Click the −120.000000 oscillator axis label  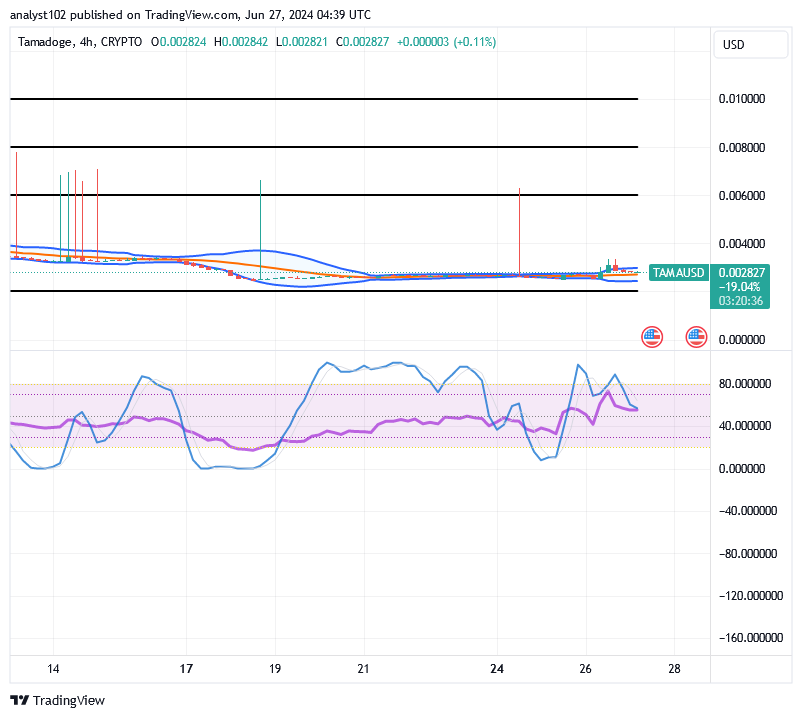tap(750, 595)
